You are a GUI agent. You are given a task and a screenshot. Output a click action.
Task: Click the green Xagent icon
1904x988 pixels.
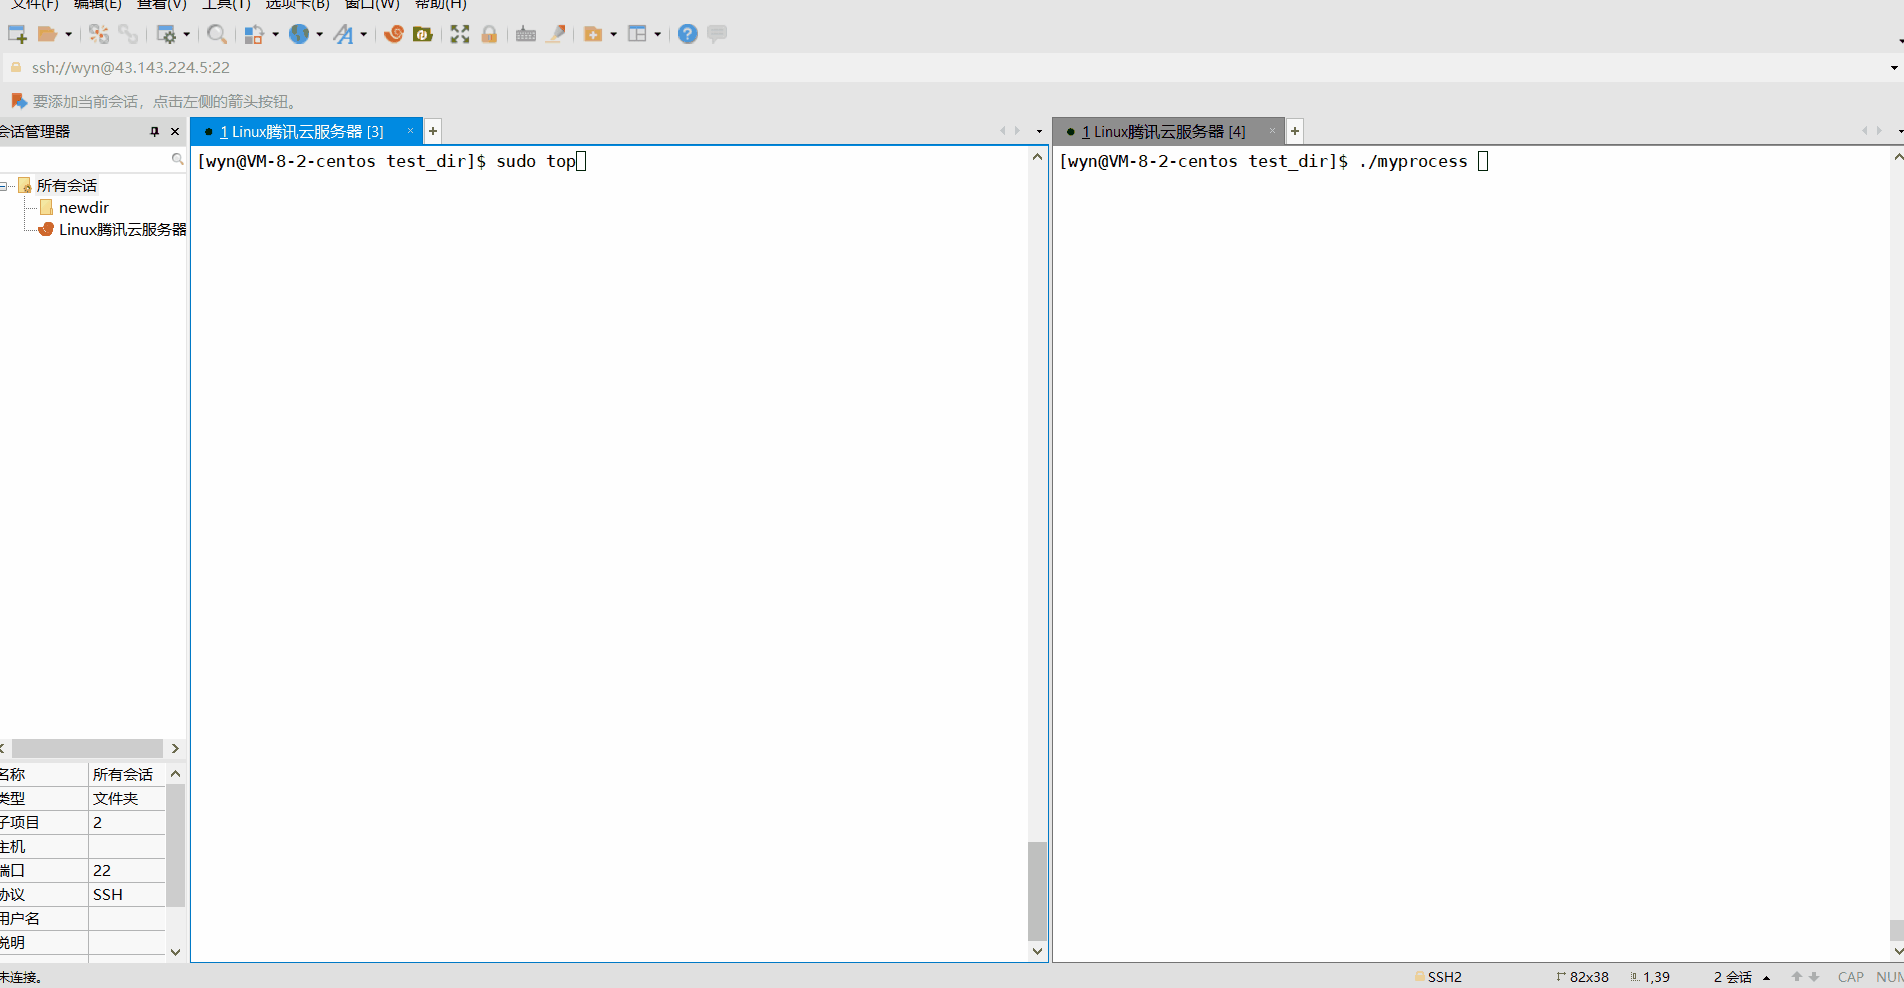(x=423, y=34)
